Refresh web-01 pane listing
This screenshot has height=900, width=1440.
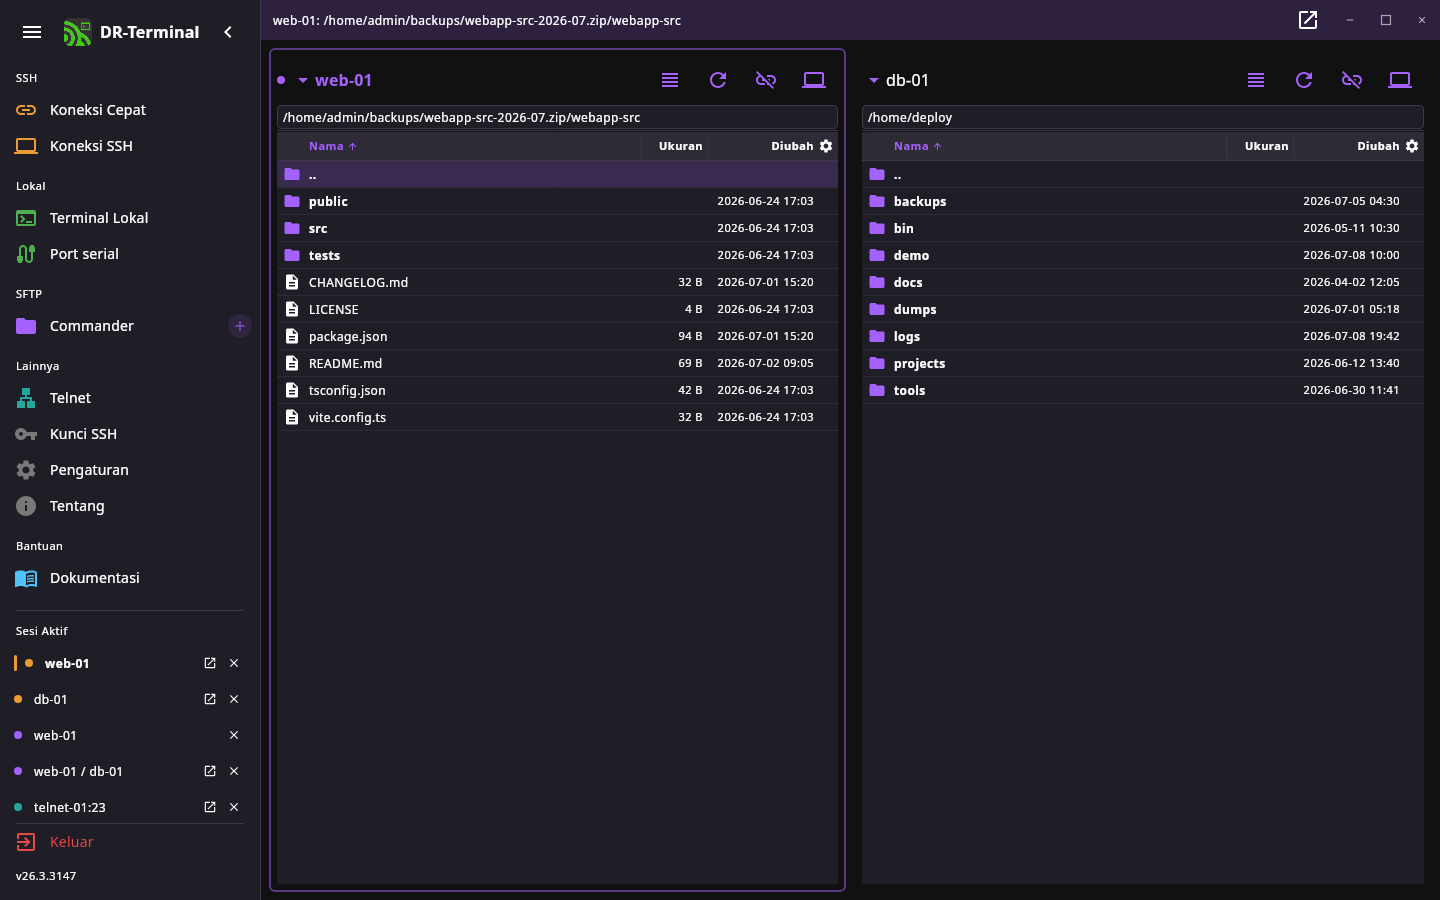pos(718,80)
